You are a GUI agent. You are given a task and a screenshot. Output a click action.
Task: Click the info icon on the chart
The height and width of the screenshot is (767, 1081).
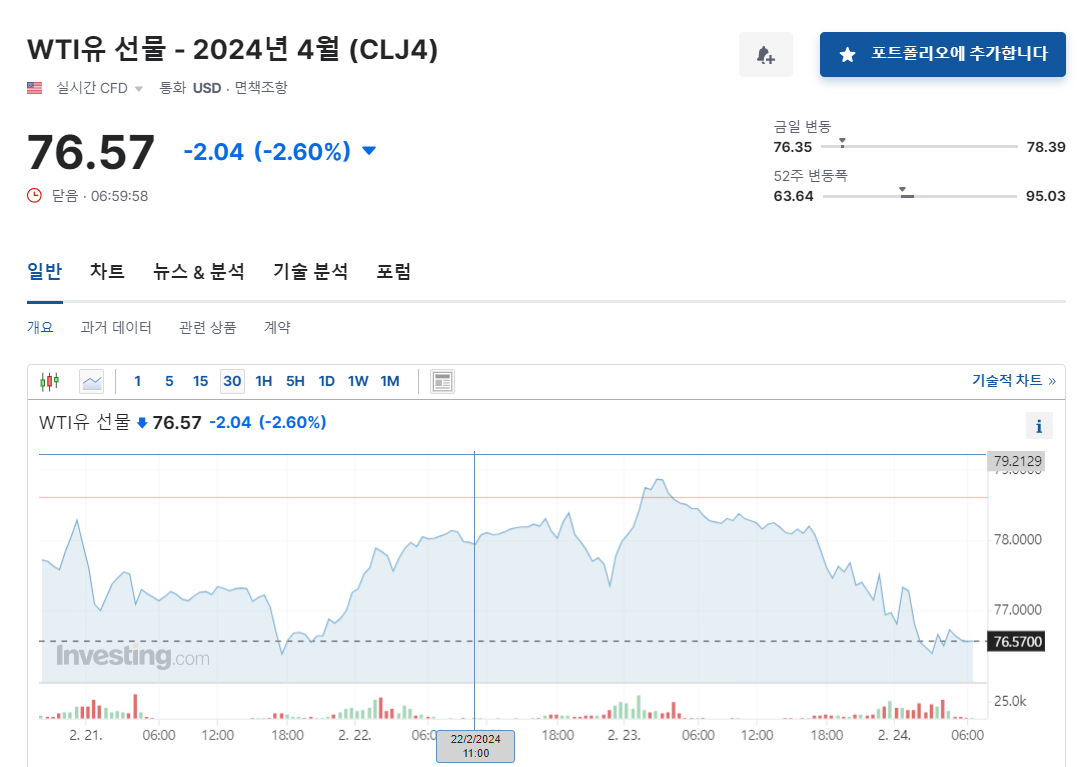pyautogui.click(x=1039, y=425)
